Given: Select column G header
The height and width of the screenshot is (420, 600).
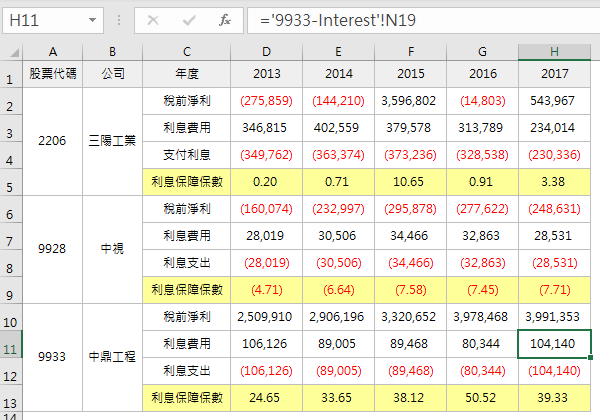Looking at the screenshot, I should pos(483,52).
